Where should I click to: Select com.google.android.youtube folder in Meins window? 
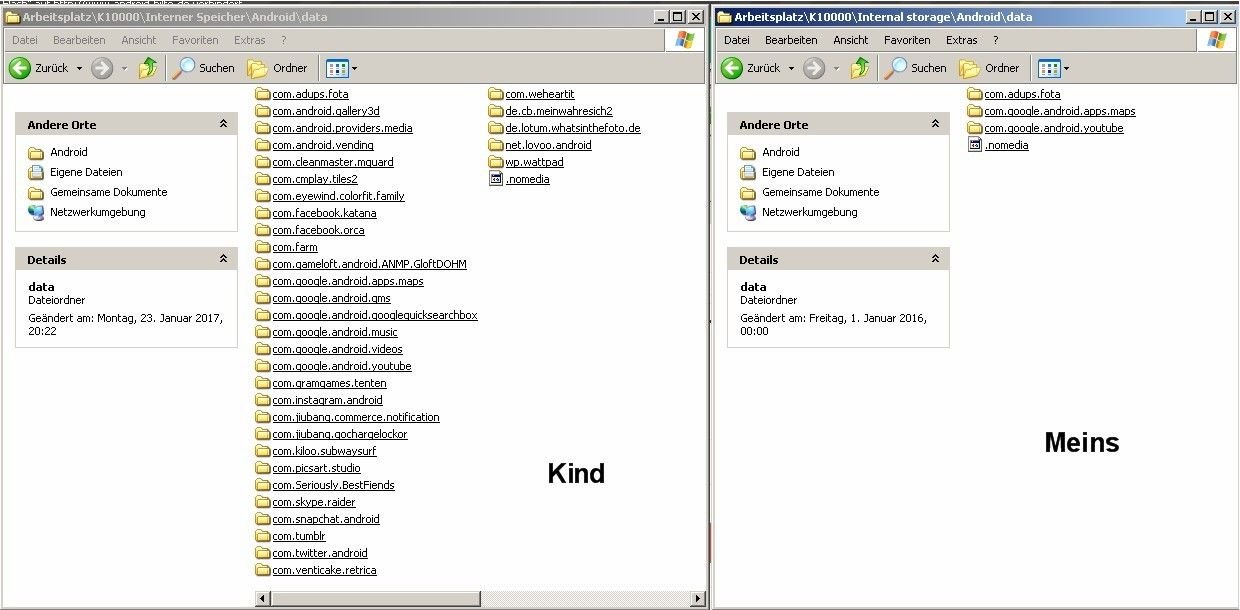coord(1045,128)
